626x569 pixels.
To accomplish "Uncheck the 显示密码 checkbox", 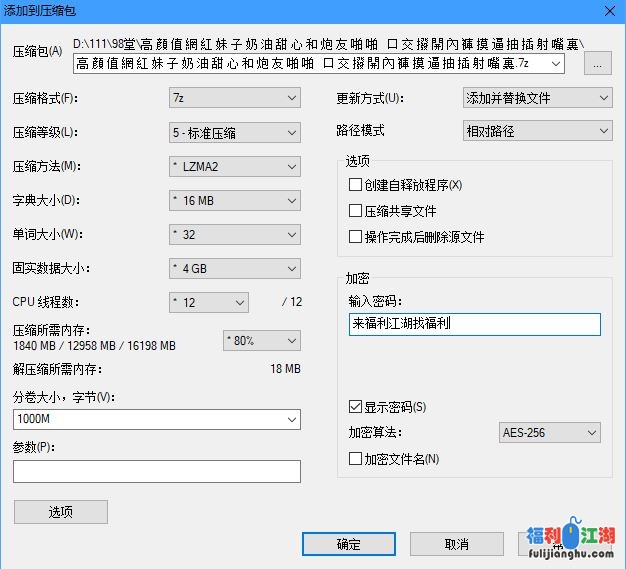I will coord(355,407).
